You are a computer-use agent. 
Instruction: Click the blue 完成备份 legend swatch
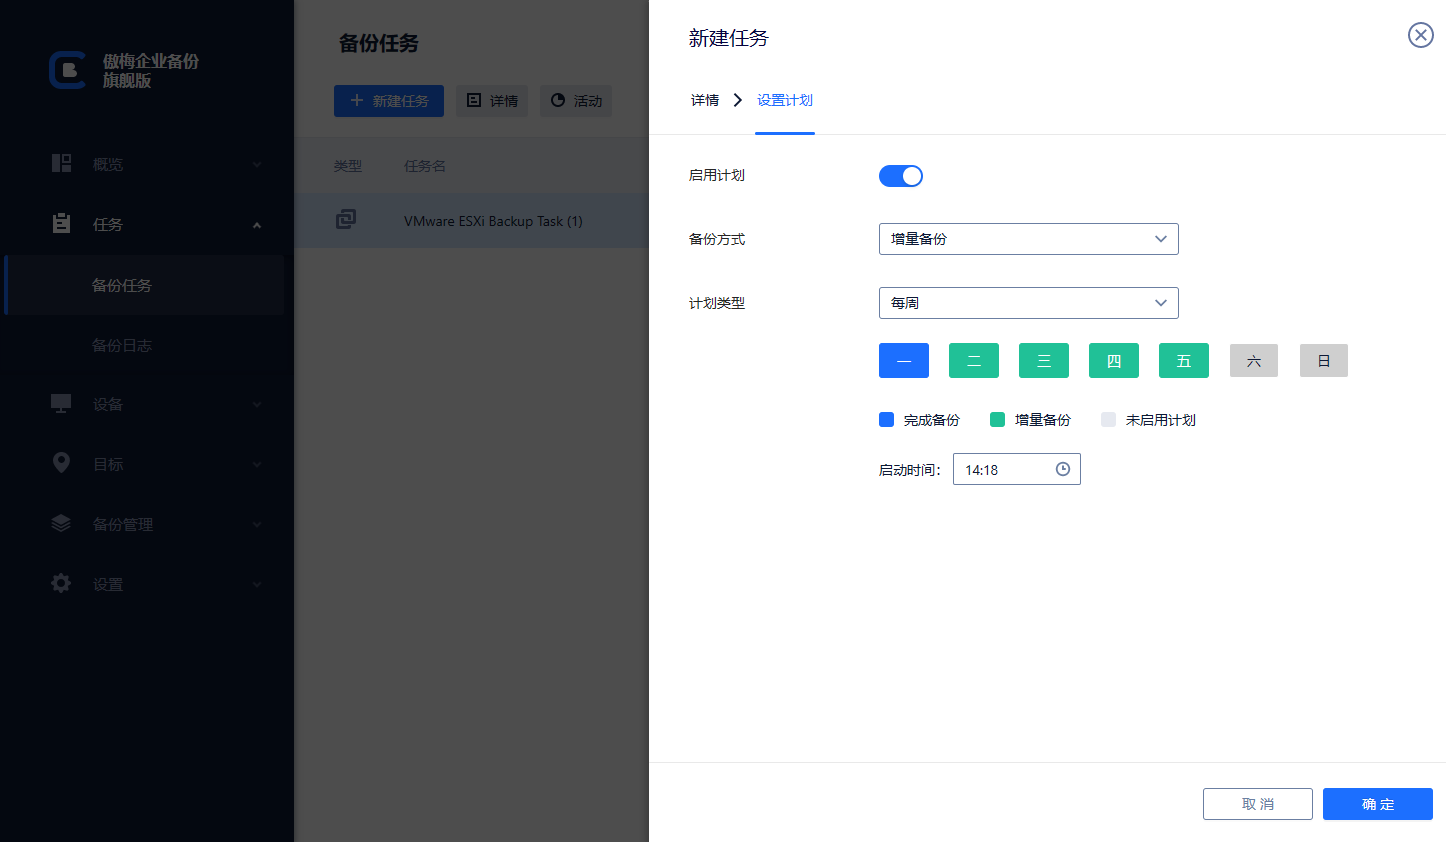[x=886, y=419]
